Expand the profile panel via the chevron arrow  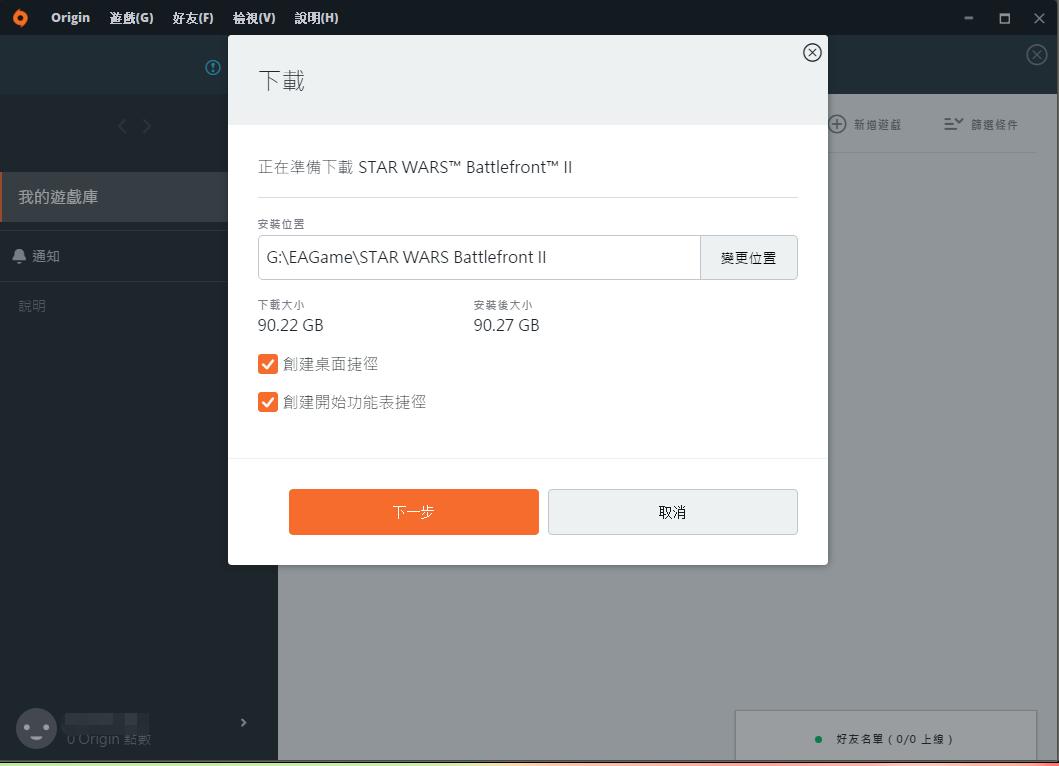[x=242, y=722]
